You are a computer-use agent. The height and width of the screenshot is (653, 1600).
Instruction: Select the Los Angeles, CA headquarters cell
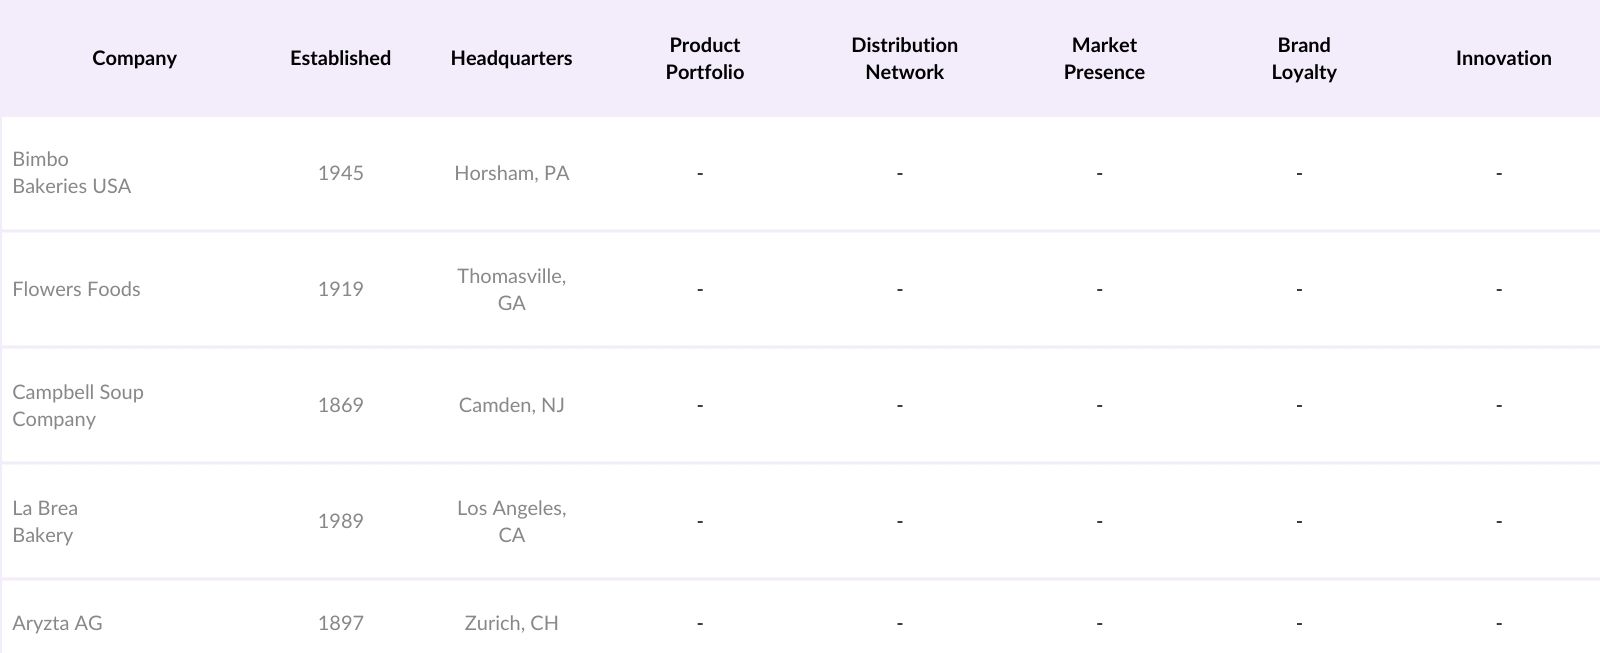pos(511,521)
